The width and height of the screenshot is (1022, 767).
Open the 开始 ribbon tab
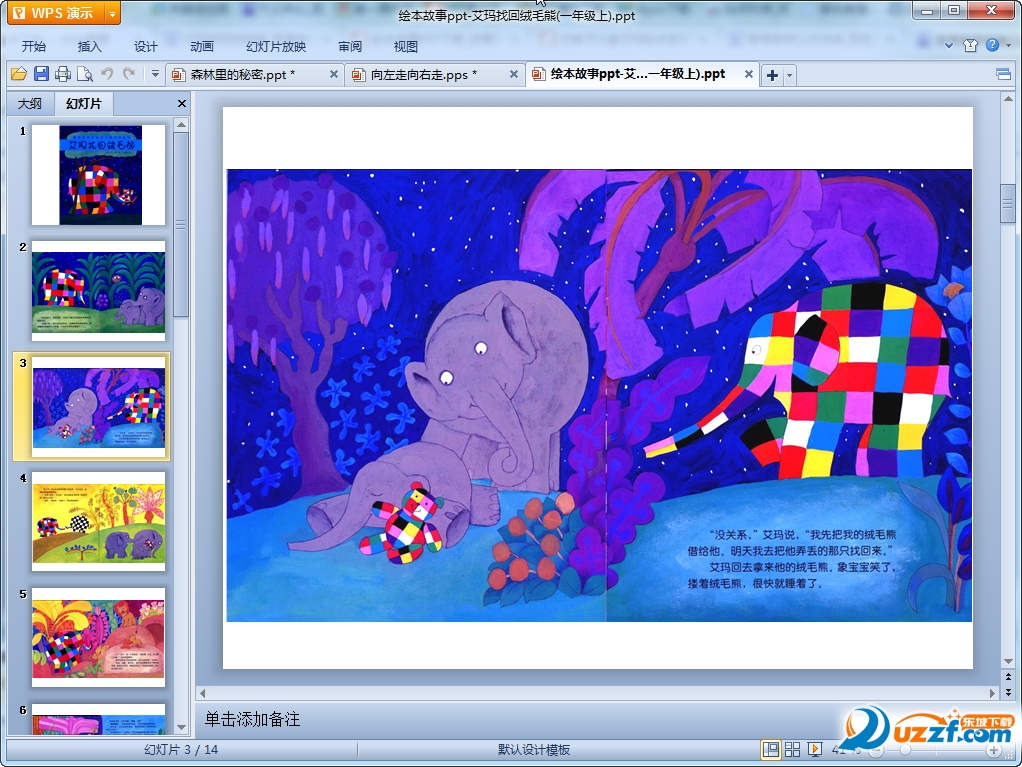click(33, 46)
